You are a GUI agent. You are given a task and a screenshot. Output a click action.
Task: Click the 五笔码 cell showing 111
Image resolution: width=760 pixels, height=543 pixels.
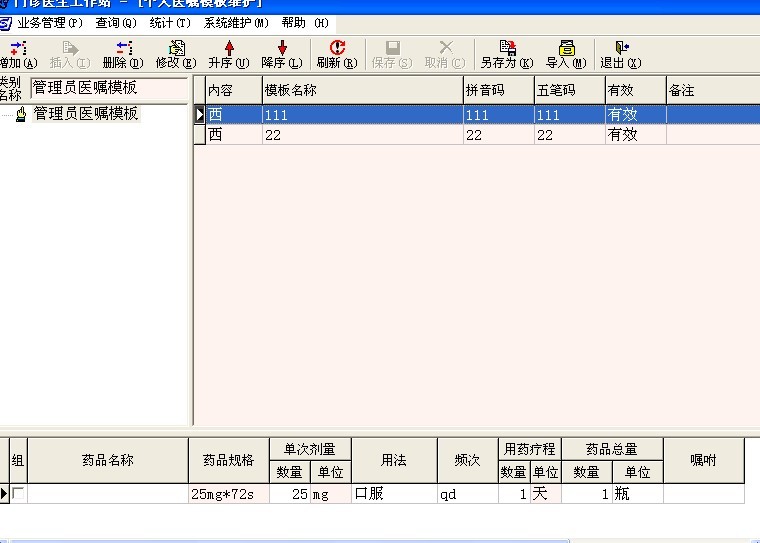pos(570,115)
